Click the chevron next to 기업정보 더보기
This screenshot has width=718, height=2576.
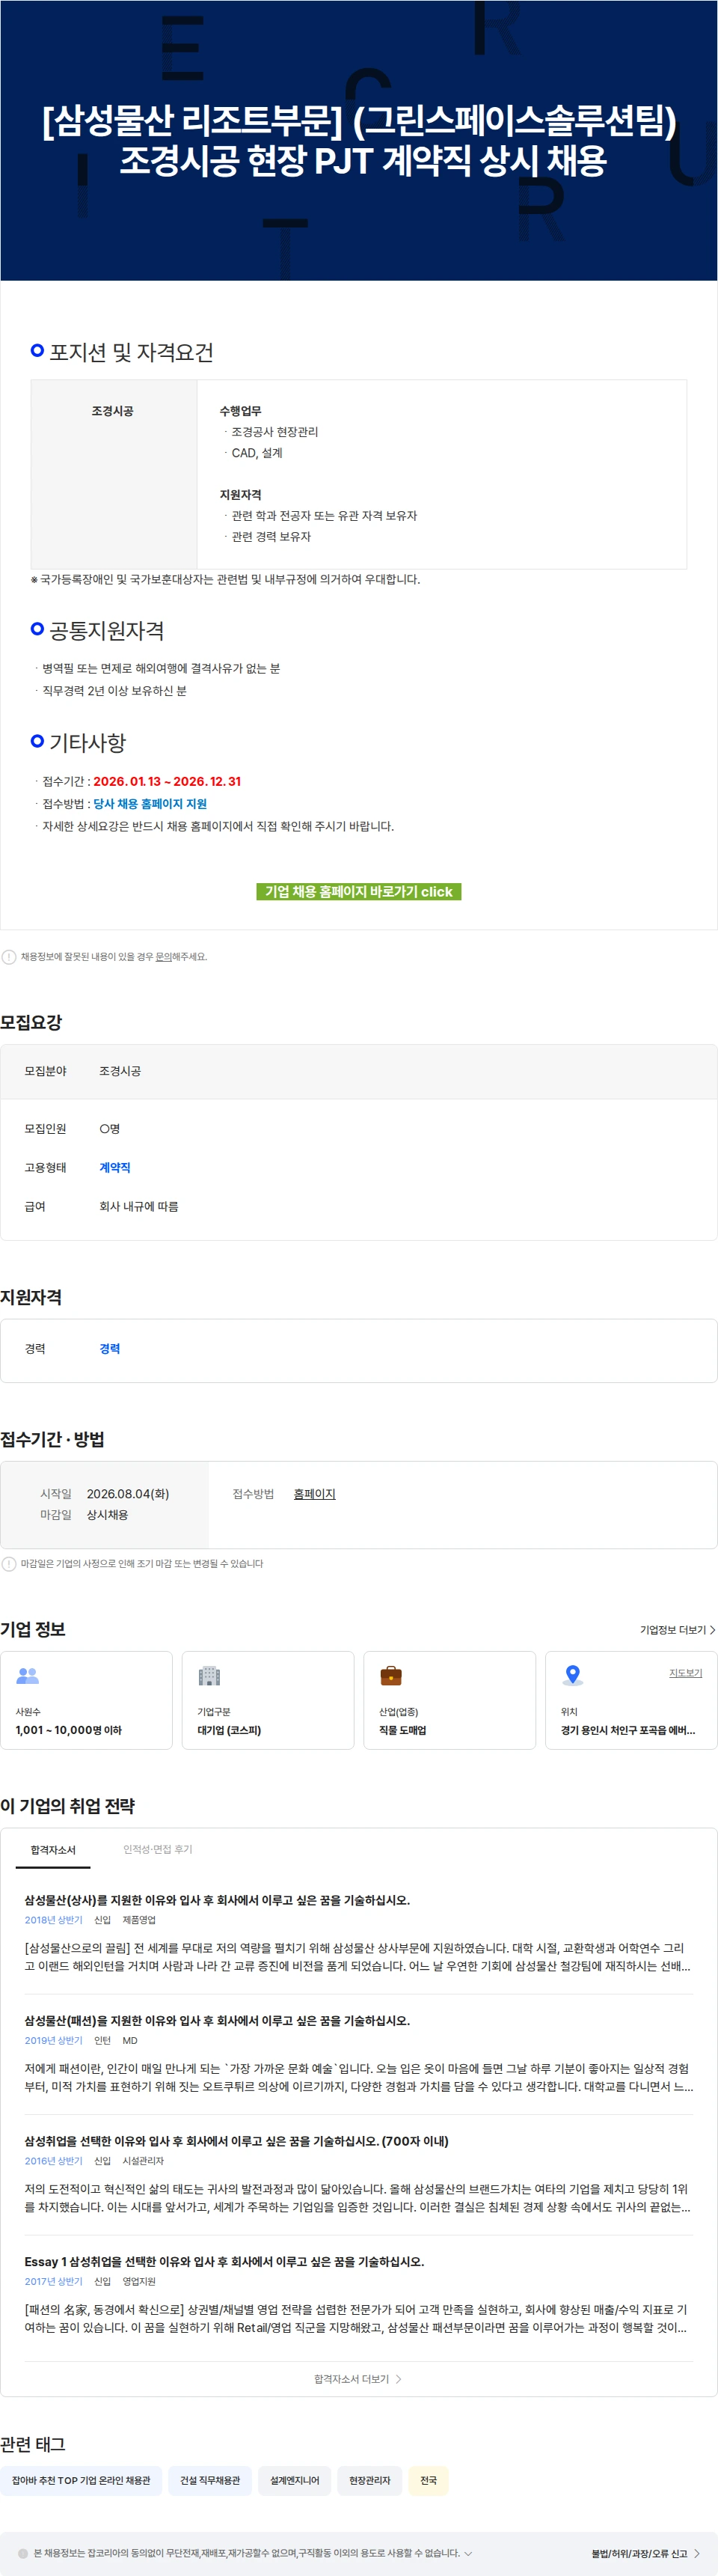[712, 1629]
